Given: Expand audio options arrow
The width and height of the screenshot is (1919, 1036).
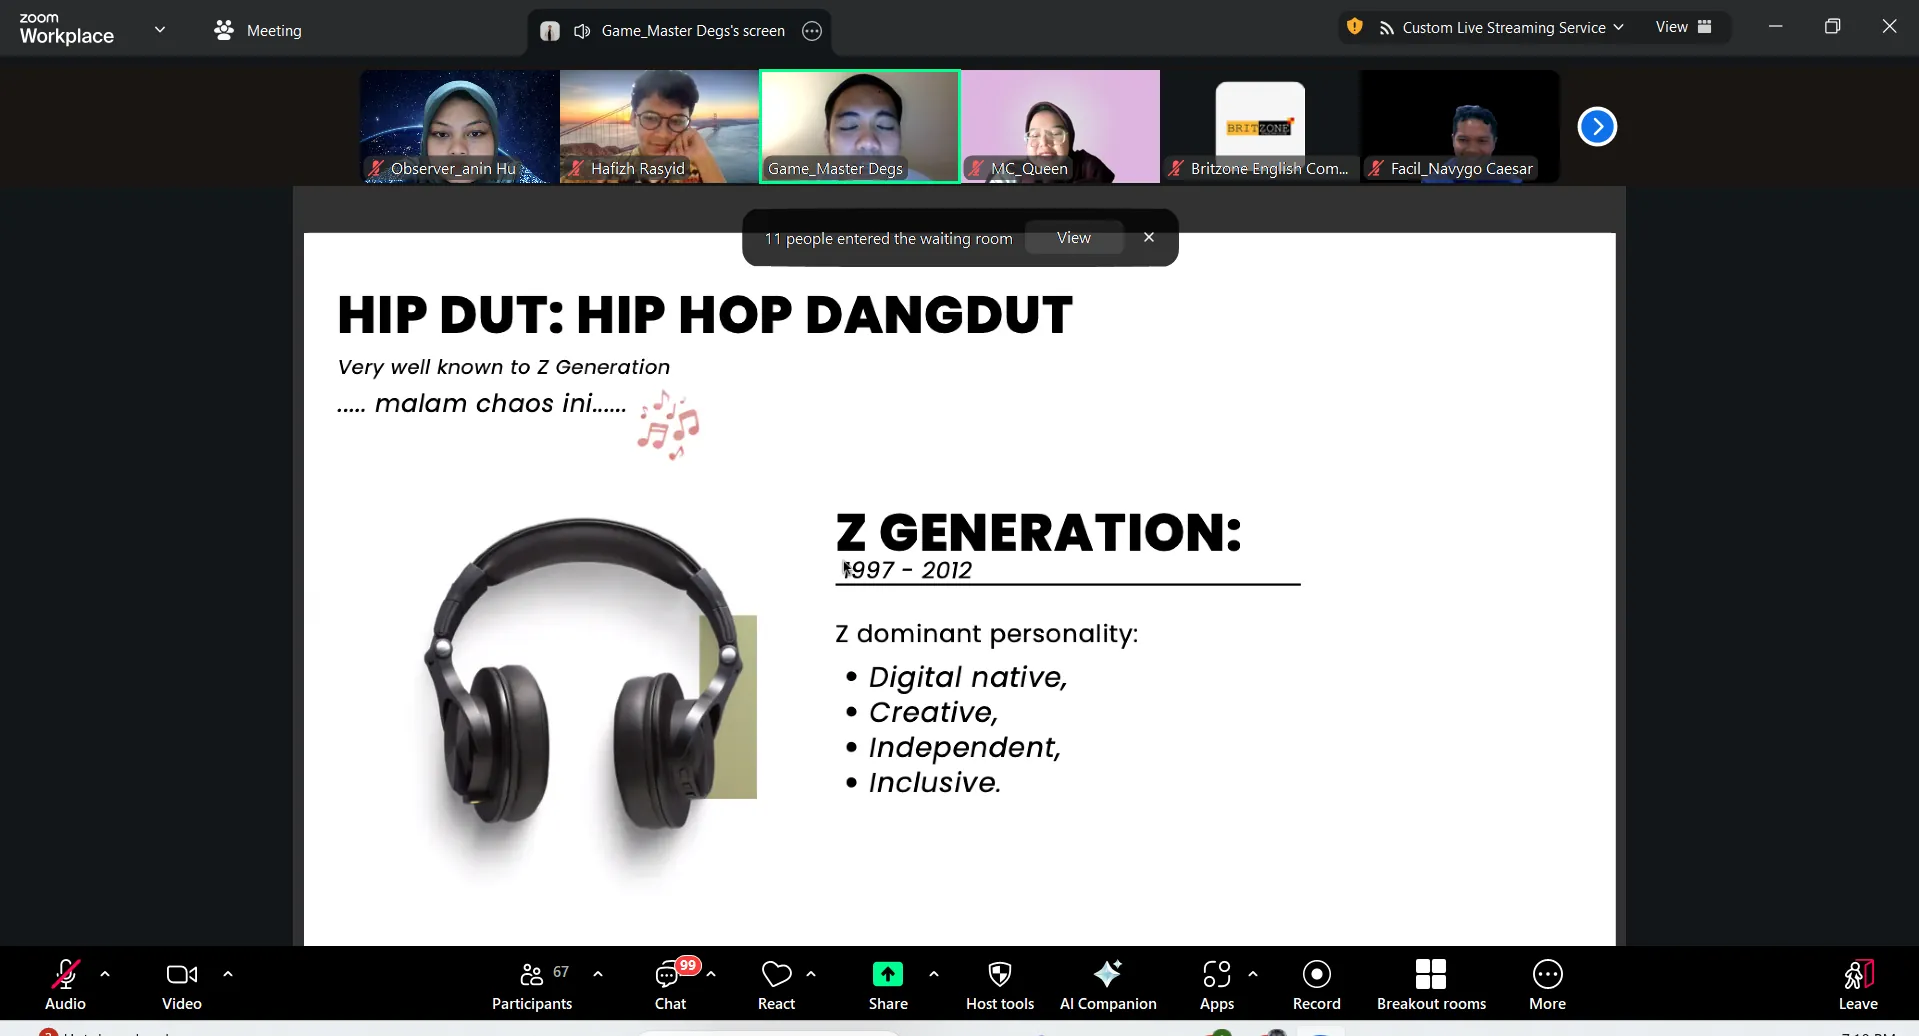Looking at the screenshot, I should point(105,974).
